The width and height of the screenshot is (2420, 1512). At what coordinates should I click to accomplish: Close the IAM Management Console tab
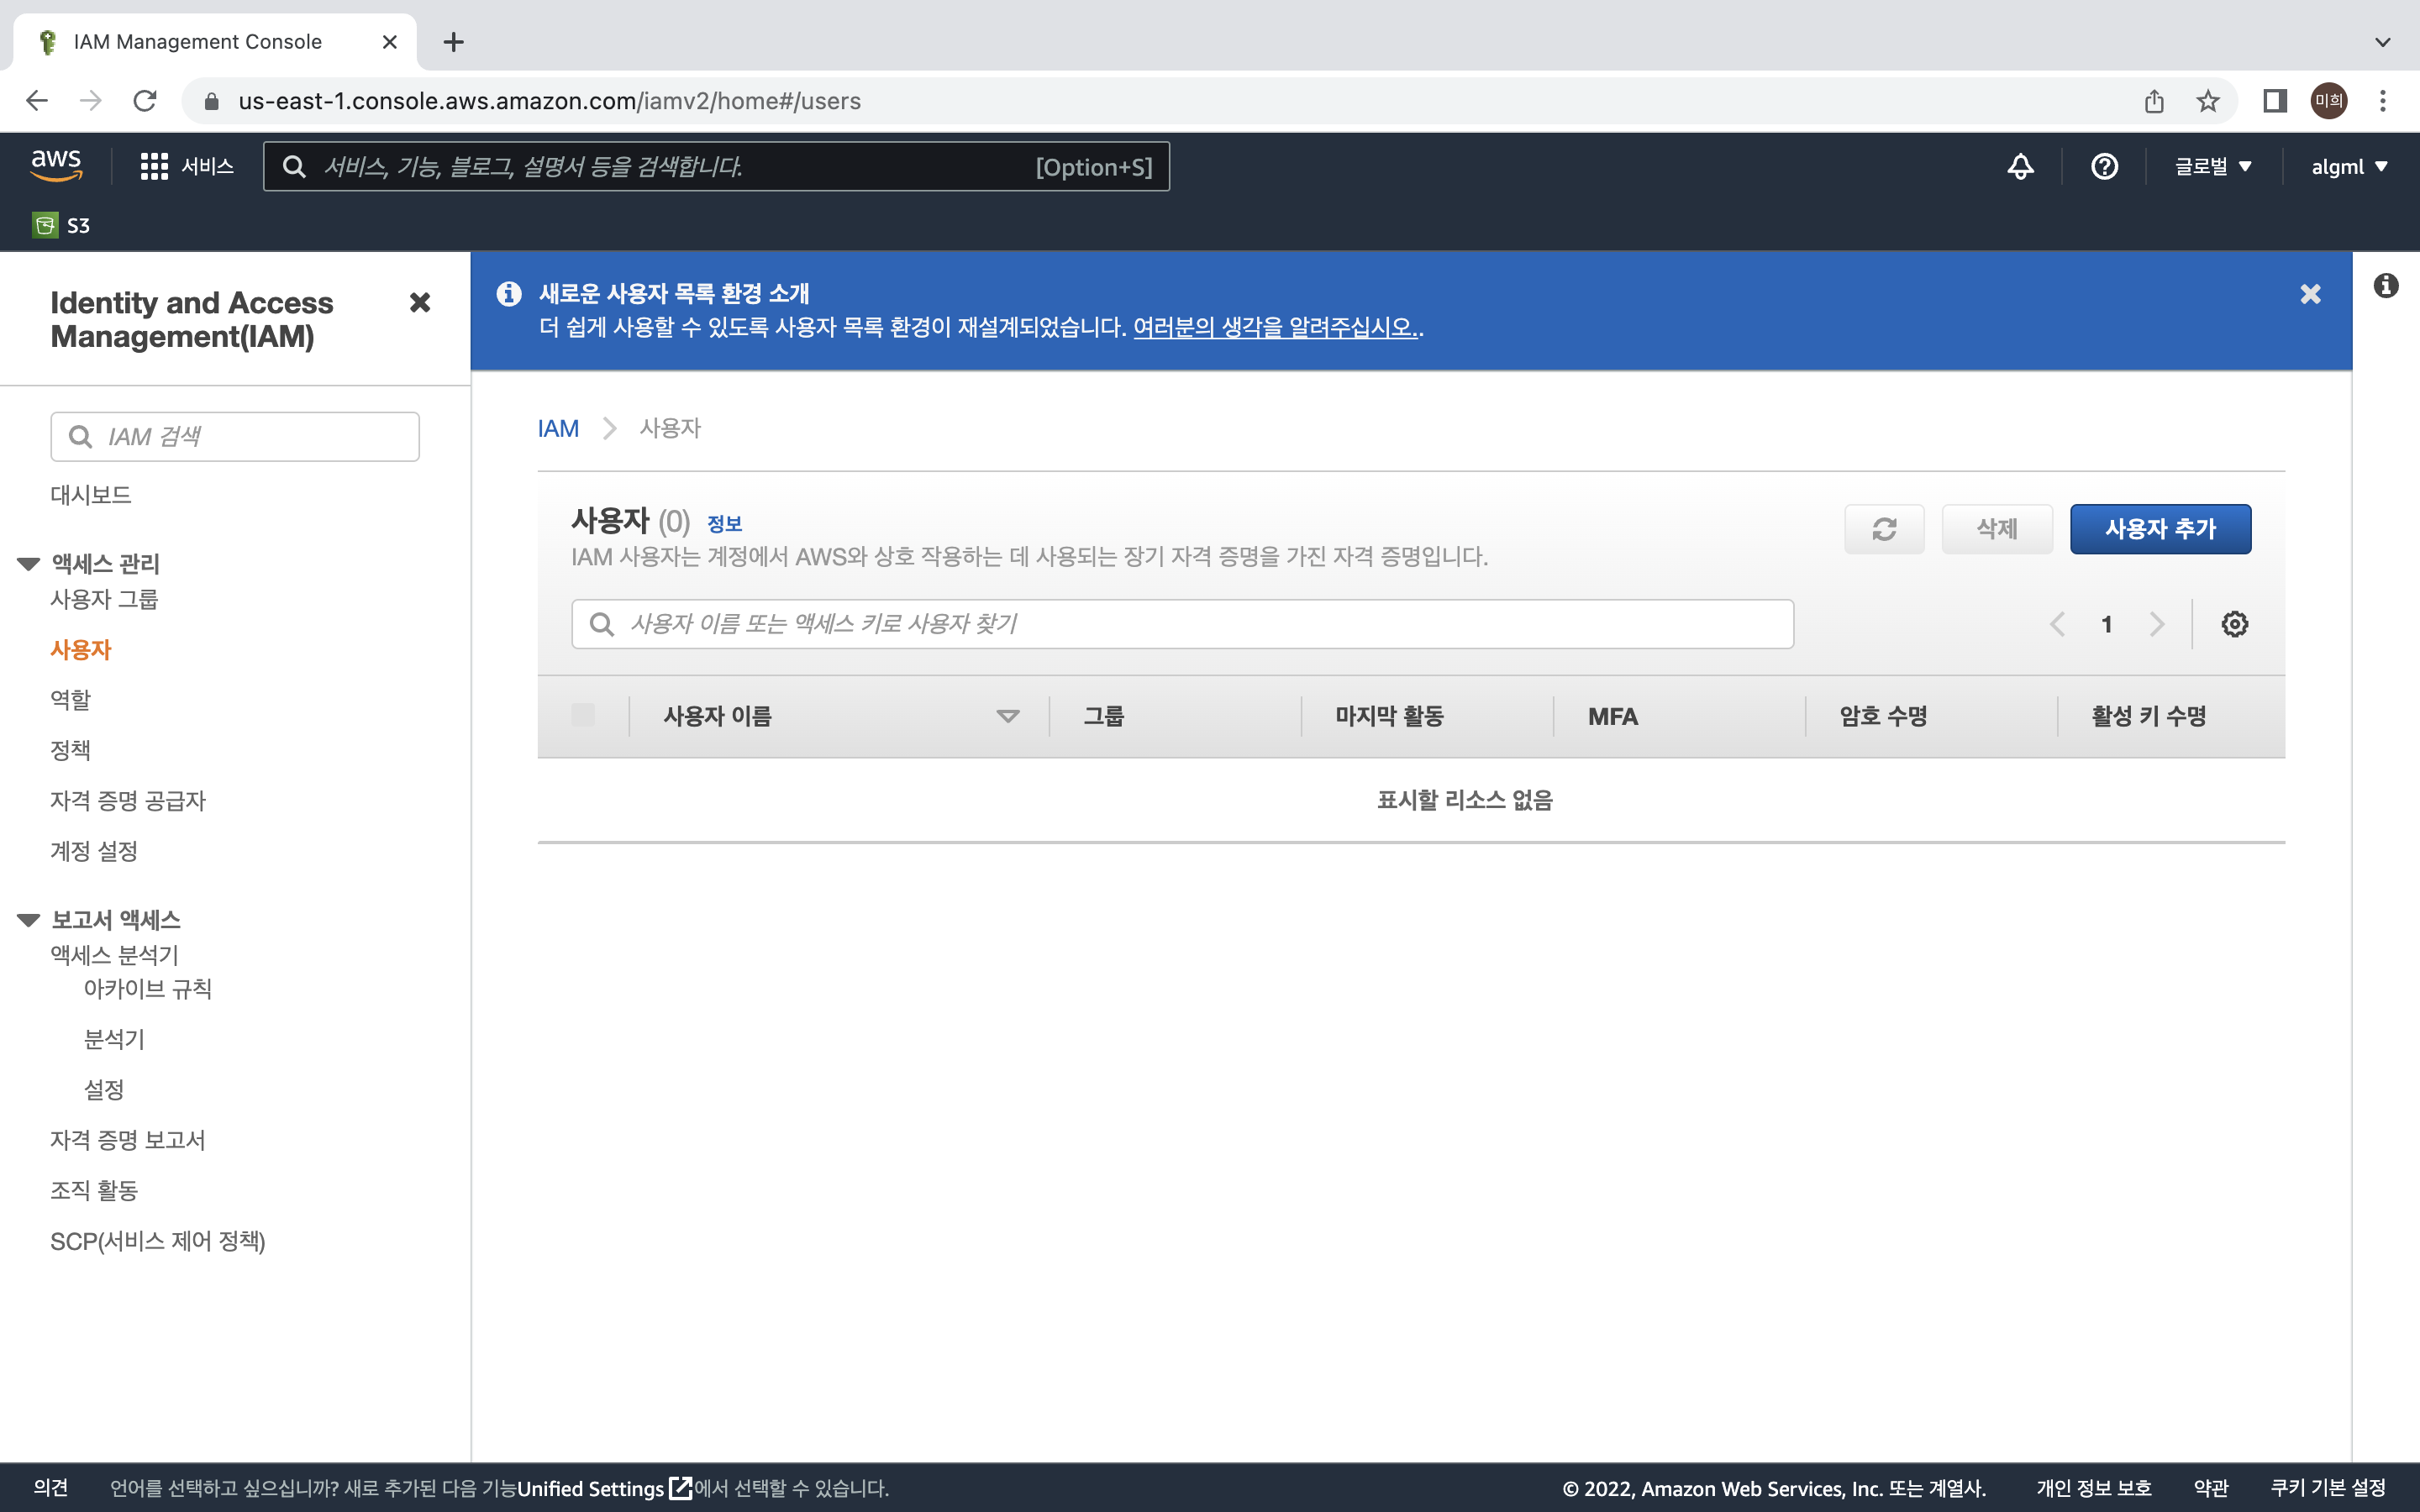390,42
